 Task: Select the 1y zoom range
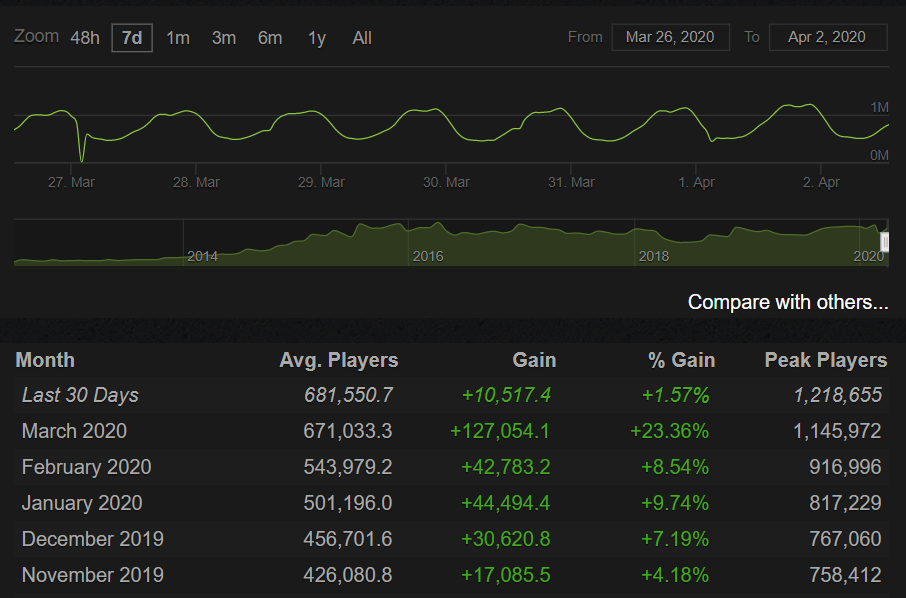[x=316, y=37]
